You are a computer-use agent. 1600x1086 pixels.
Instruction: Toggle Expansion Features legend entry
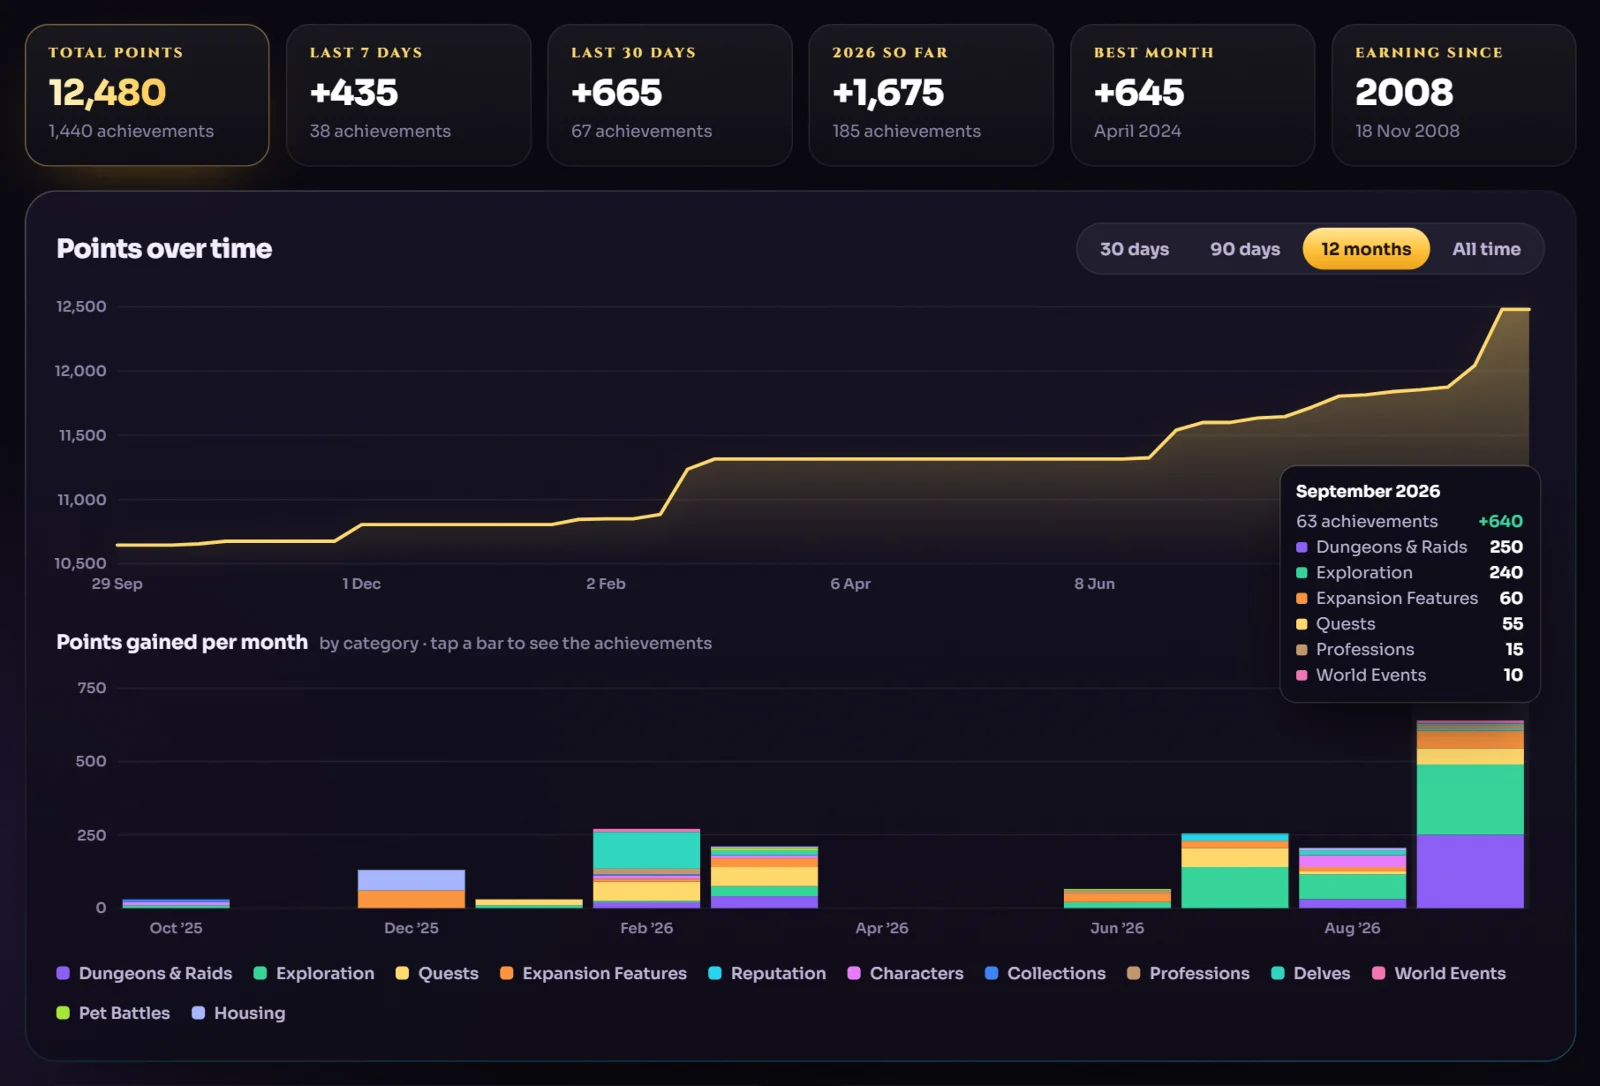[x=593, y=973]
